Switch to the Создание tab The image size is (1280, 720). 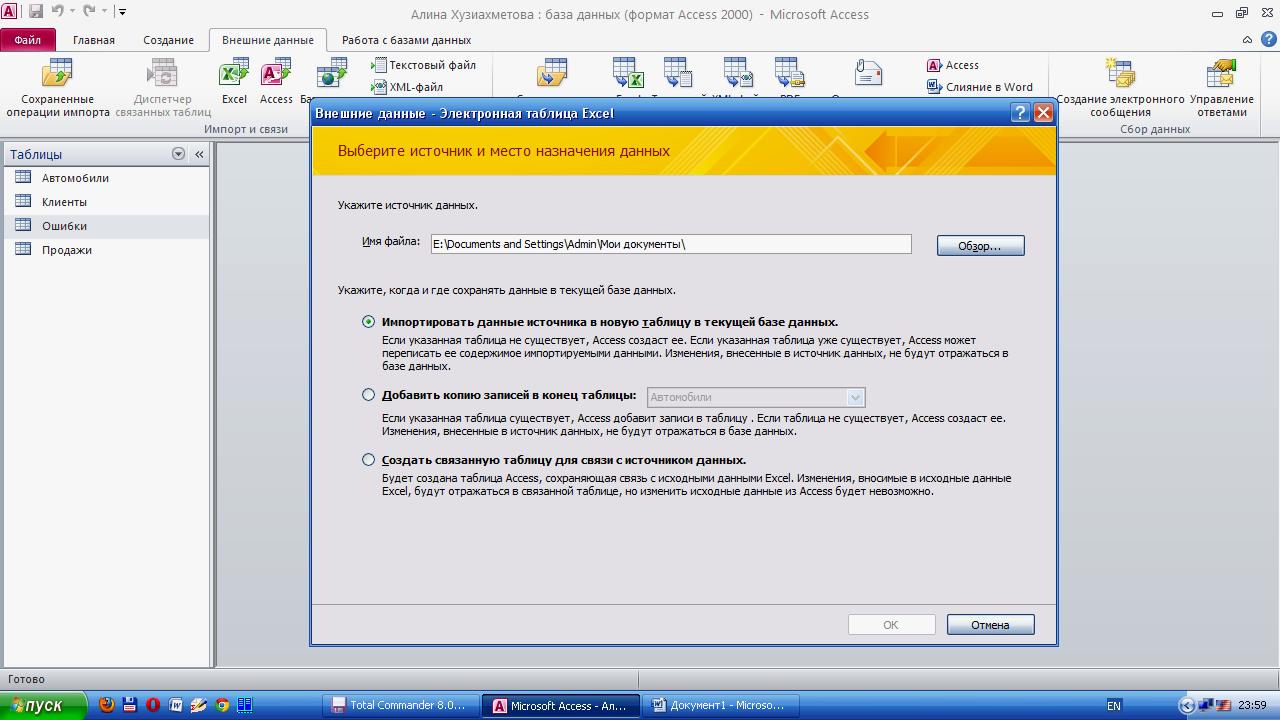click(x=168, y=40)
